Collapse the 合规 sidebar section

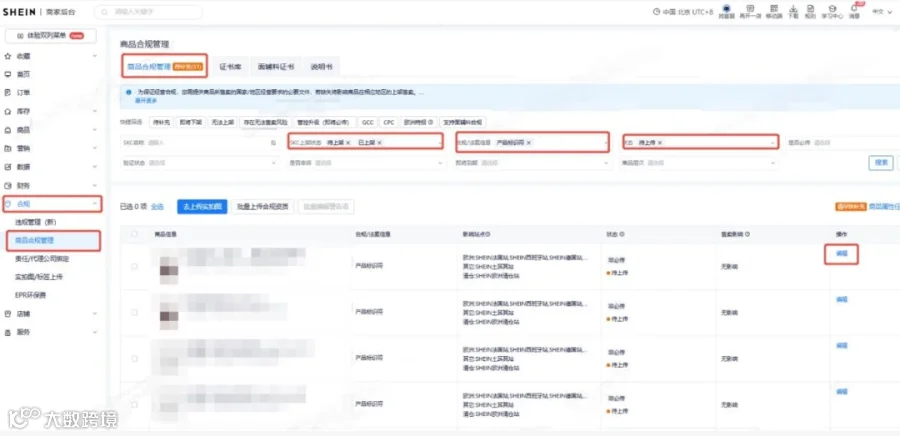coord(95,204)
